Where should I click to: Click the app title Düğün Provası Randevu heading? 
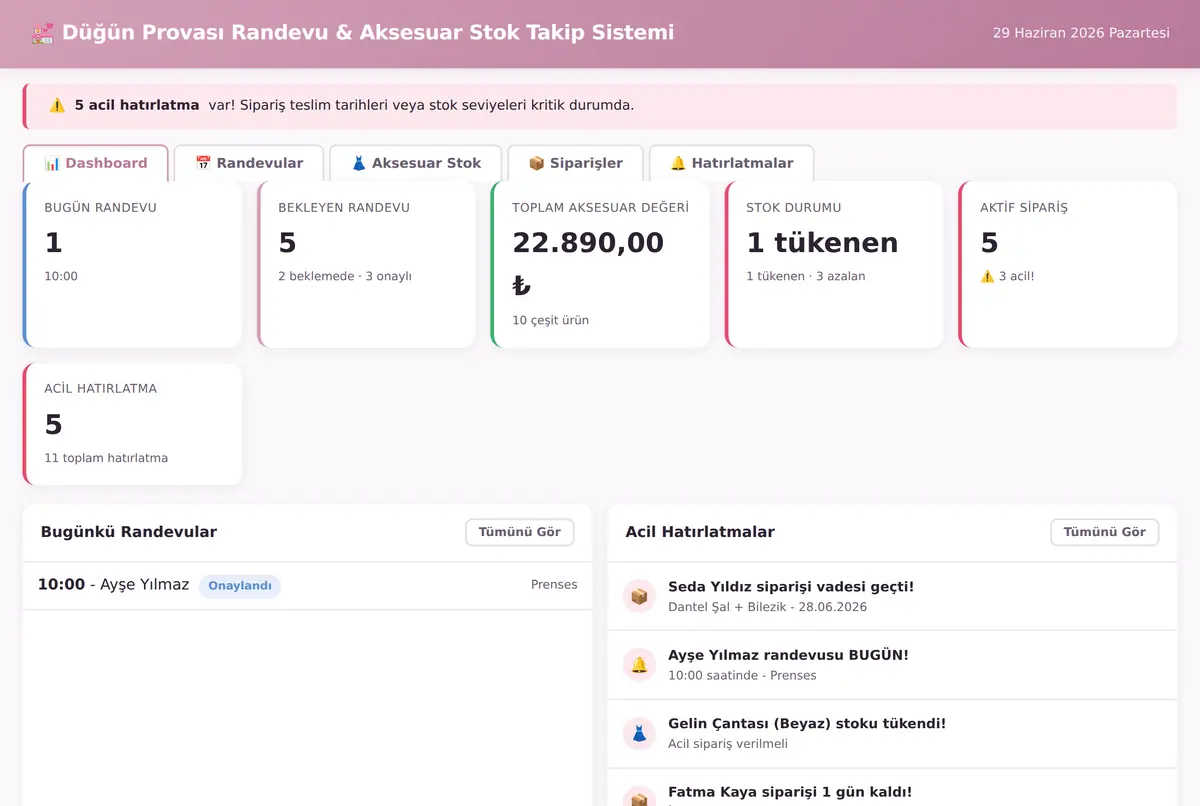368,33
